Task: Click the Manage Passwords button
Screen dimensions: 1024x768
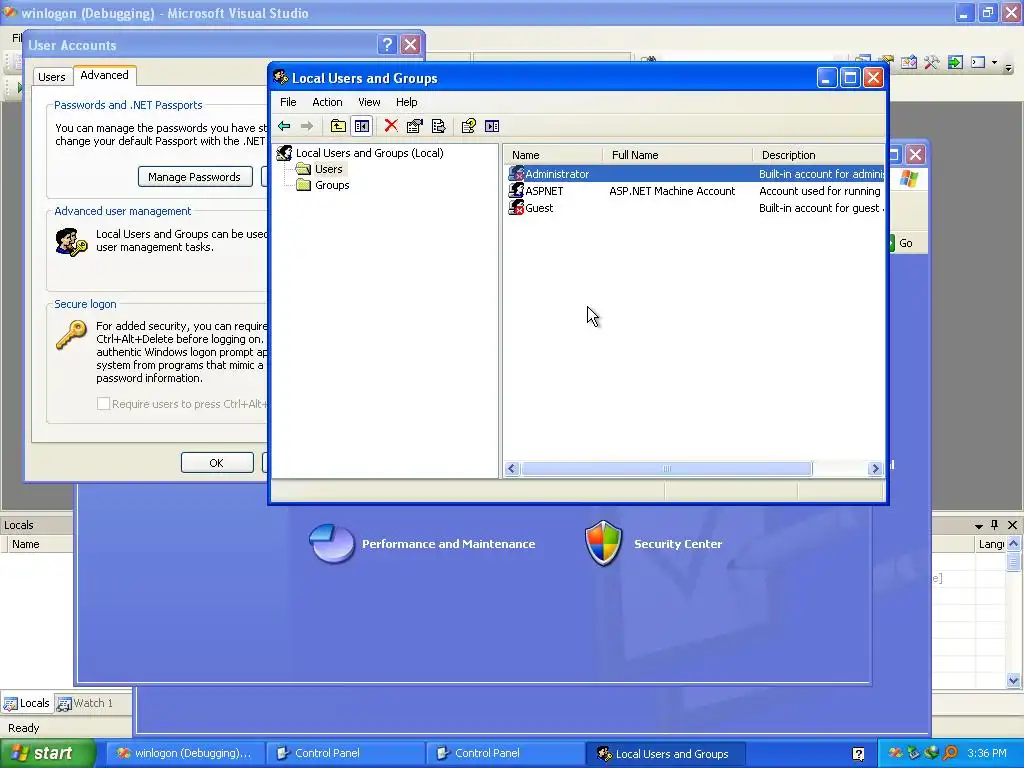Action: (195, 177)
